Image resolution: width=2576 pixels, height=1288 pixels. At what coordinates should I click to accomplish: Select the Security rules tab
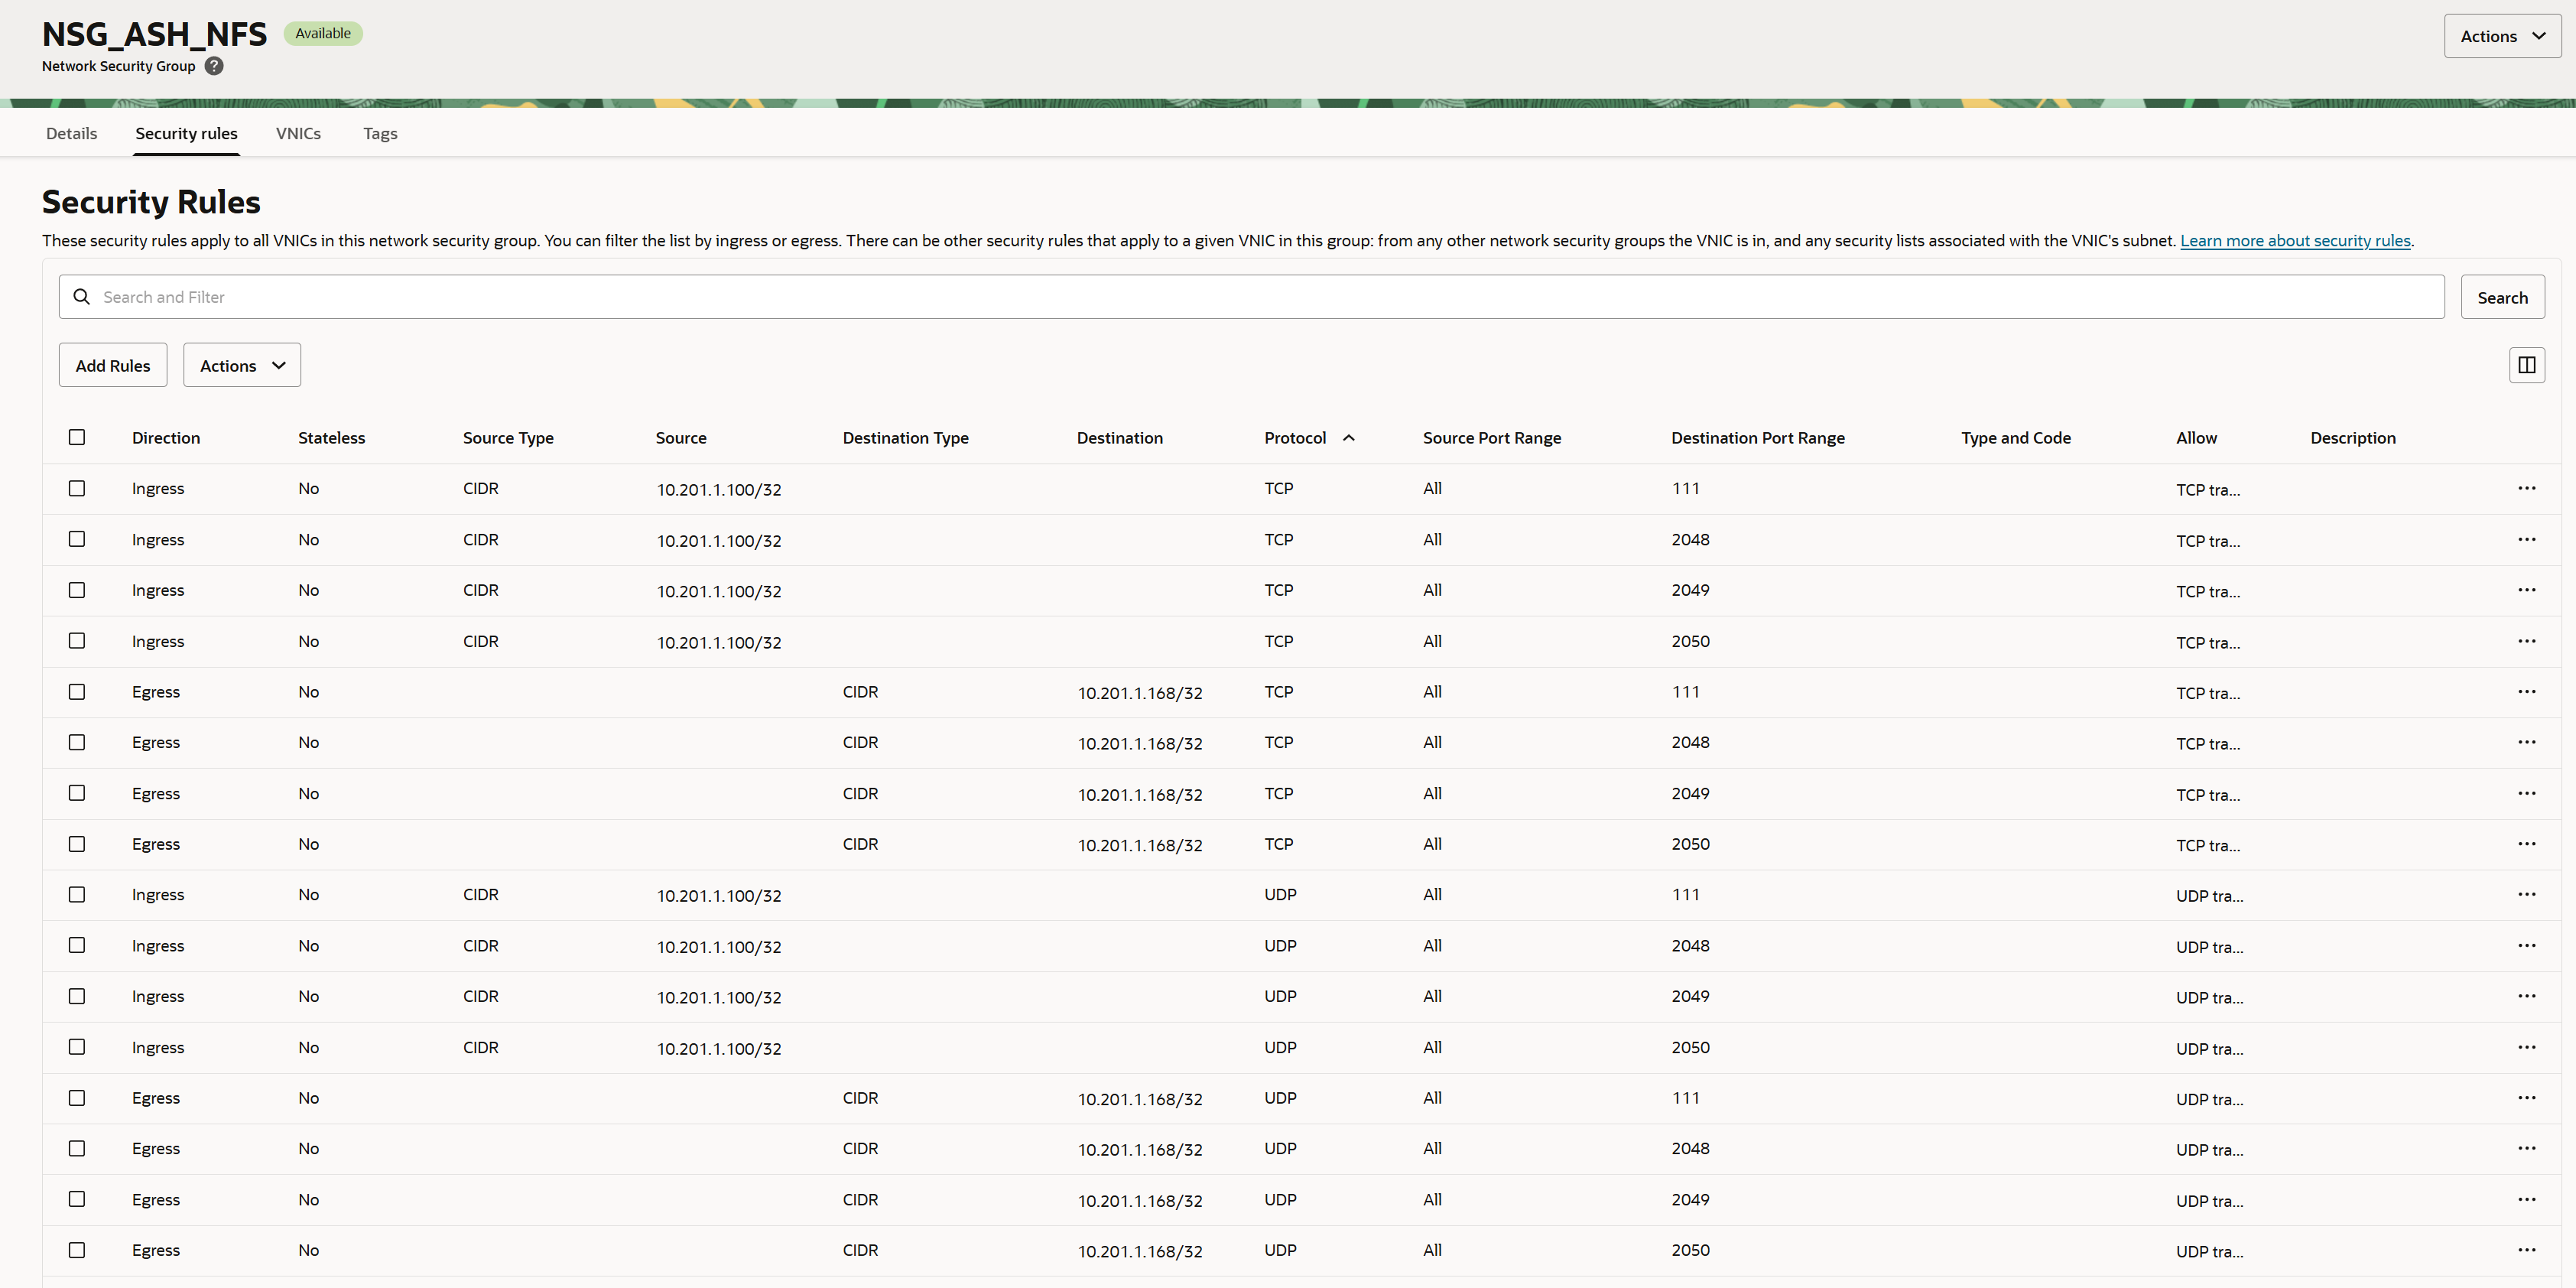187,133
